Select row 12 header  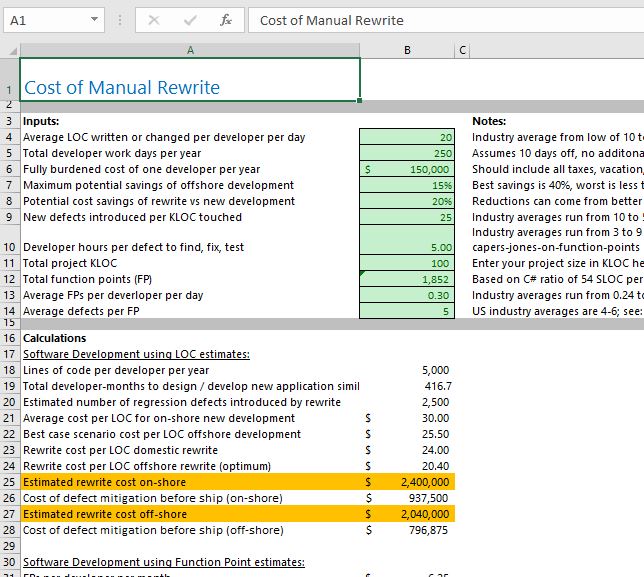(x=9, y=279)
